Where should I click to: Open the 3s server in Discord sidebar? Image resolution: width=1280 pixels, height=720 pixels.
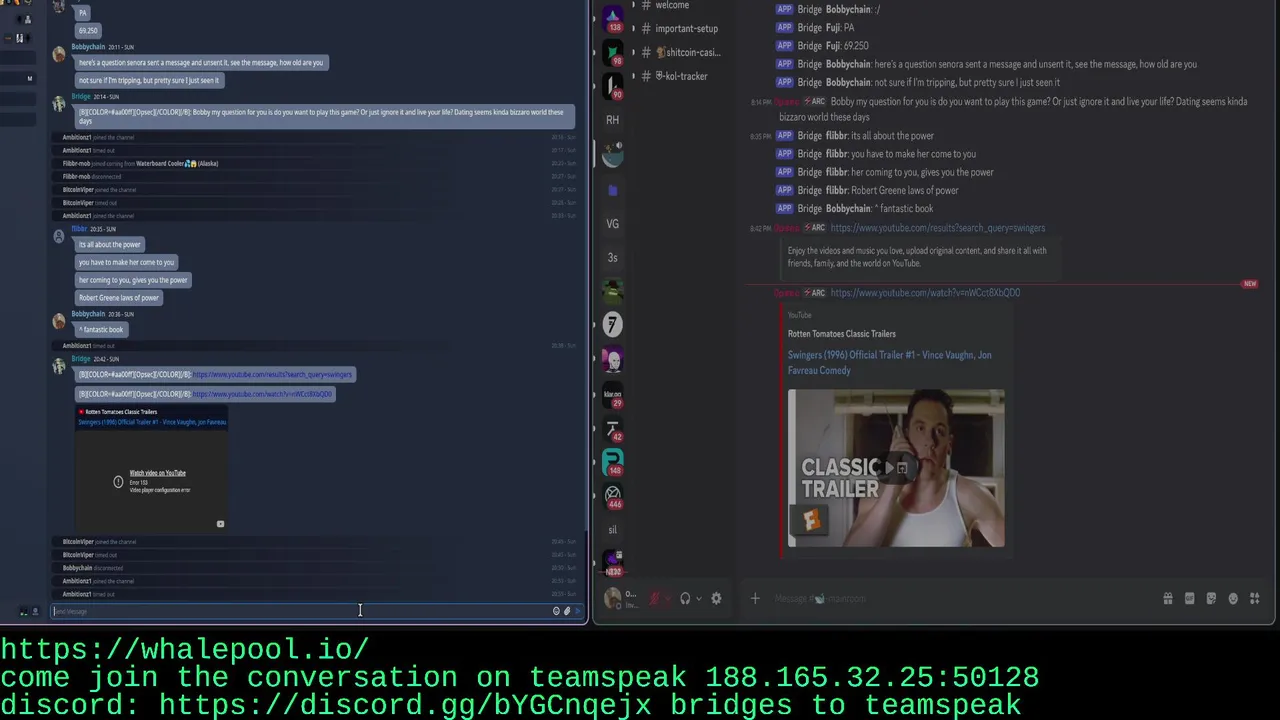pos(612,258)
